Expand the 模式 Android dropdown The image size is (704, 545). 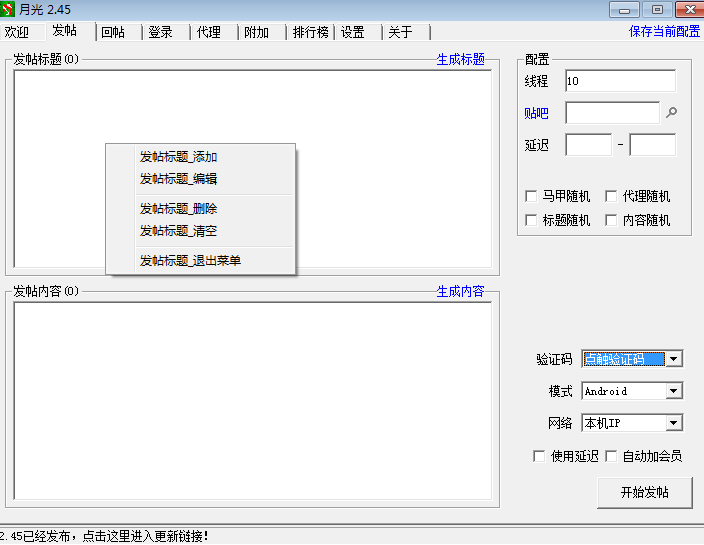(x=674, y=391)
